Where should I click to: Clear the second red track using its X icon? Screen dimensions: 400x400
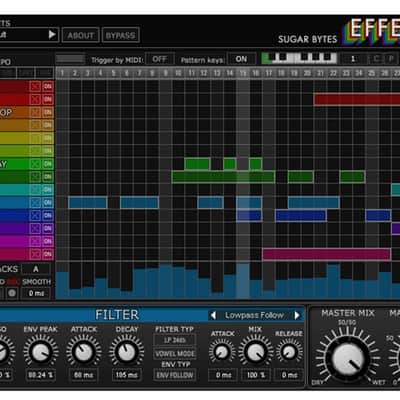tap(35, 99)
